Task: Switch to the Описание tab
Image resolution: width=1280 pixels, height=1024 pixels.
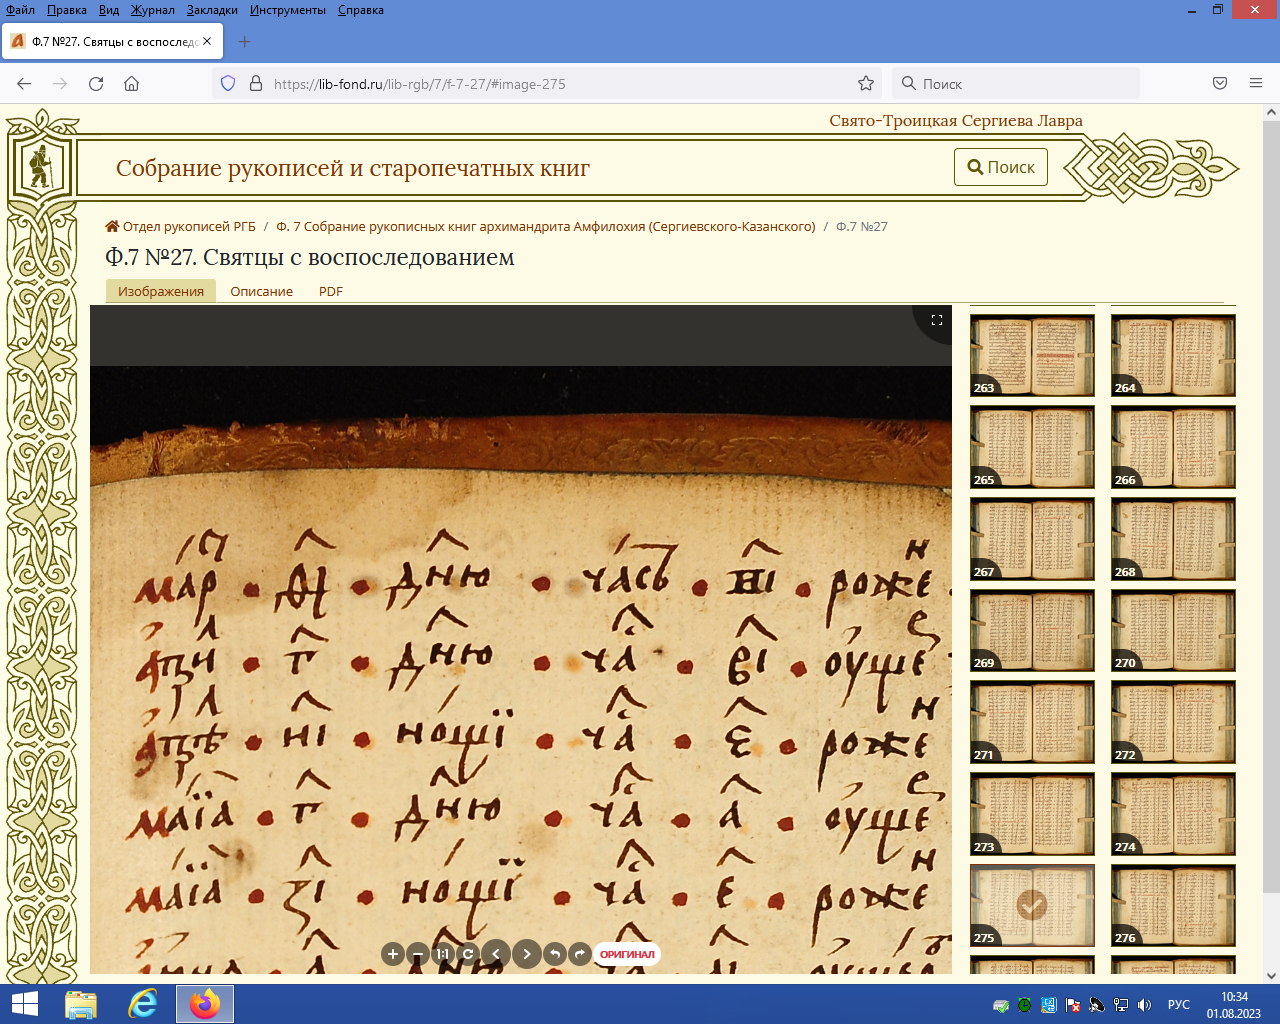Action: tap(261, 291)
